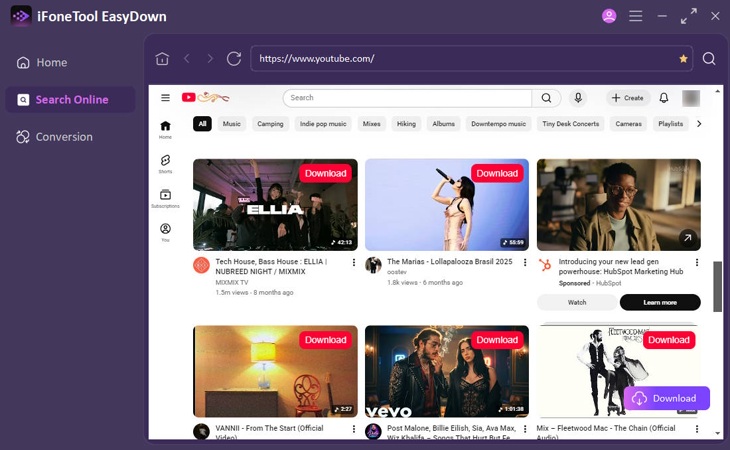This screenshot has height=450, width=730.
Task: Click scrollbar up arrow
Action: point(717,90)
